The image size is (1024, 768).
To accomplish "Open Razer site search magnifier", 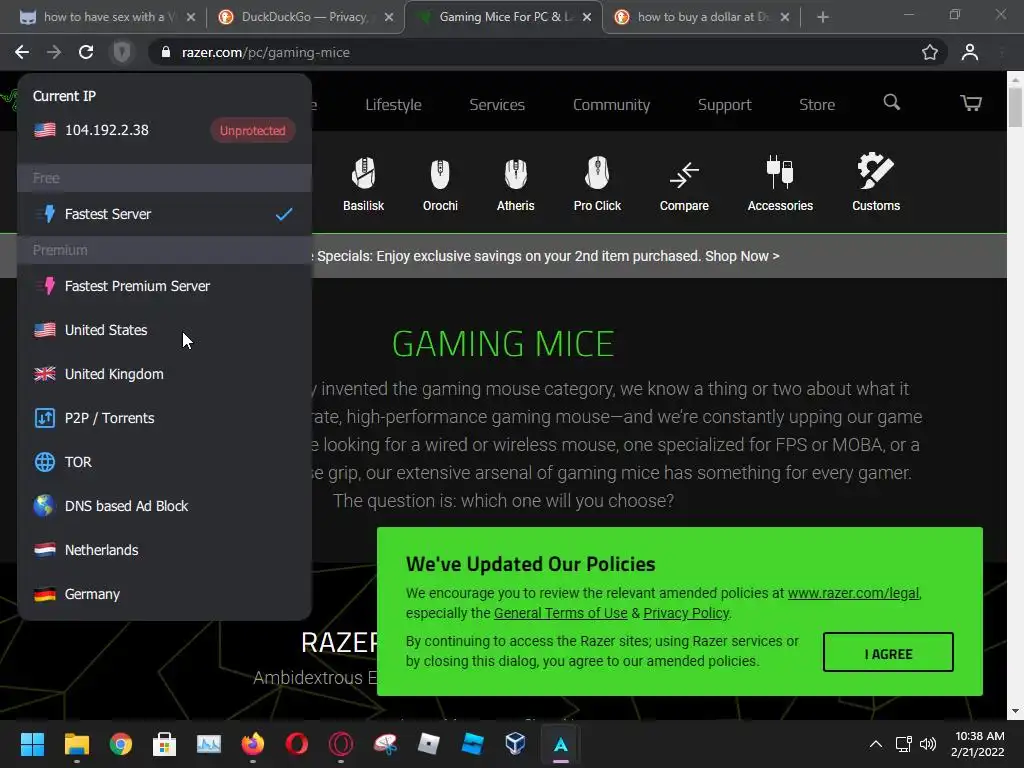I will click(891, 103).
